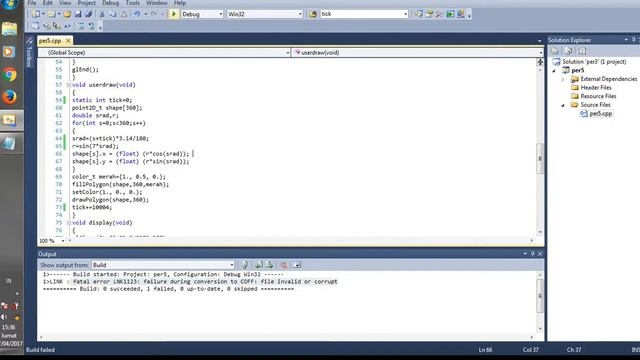The width and height of the screenshot is (640, 360).
Task: Open the Show output from Build dropdown
Action: [x=232, y=265]
